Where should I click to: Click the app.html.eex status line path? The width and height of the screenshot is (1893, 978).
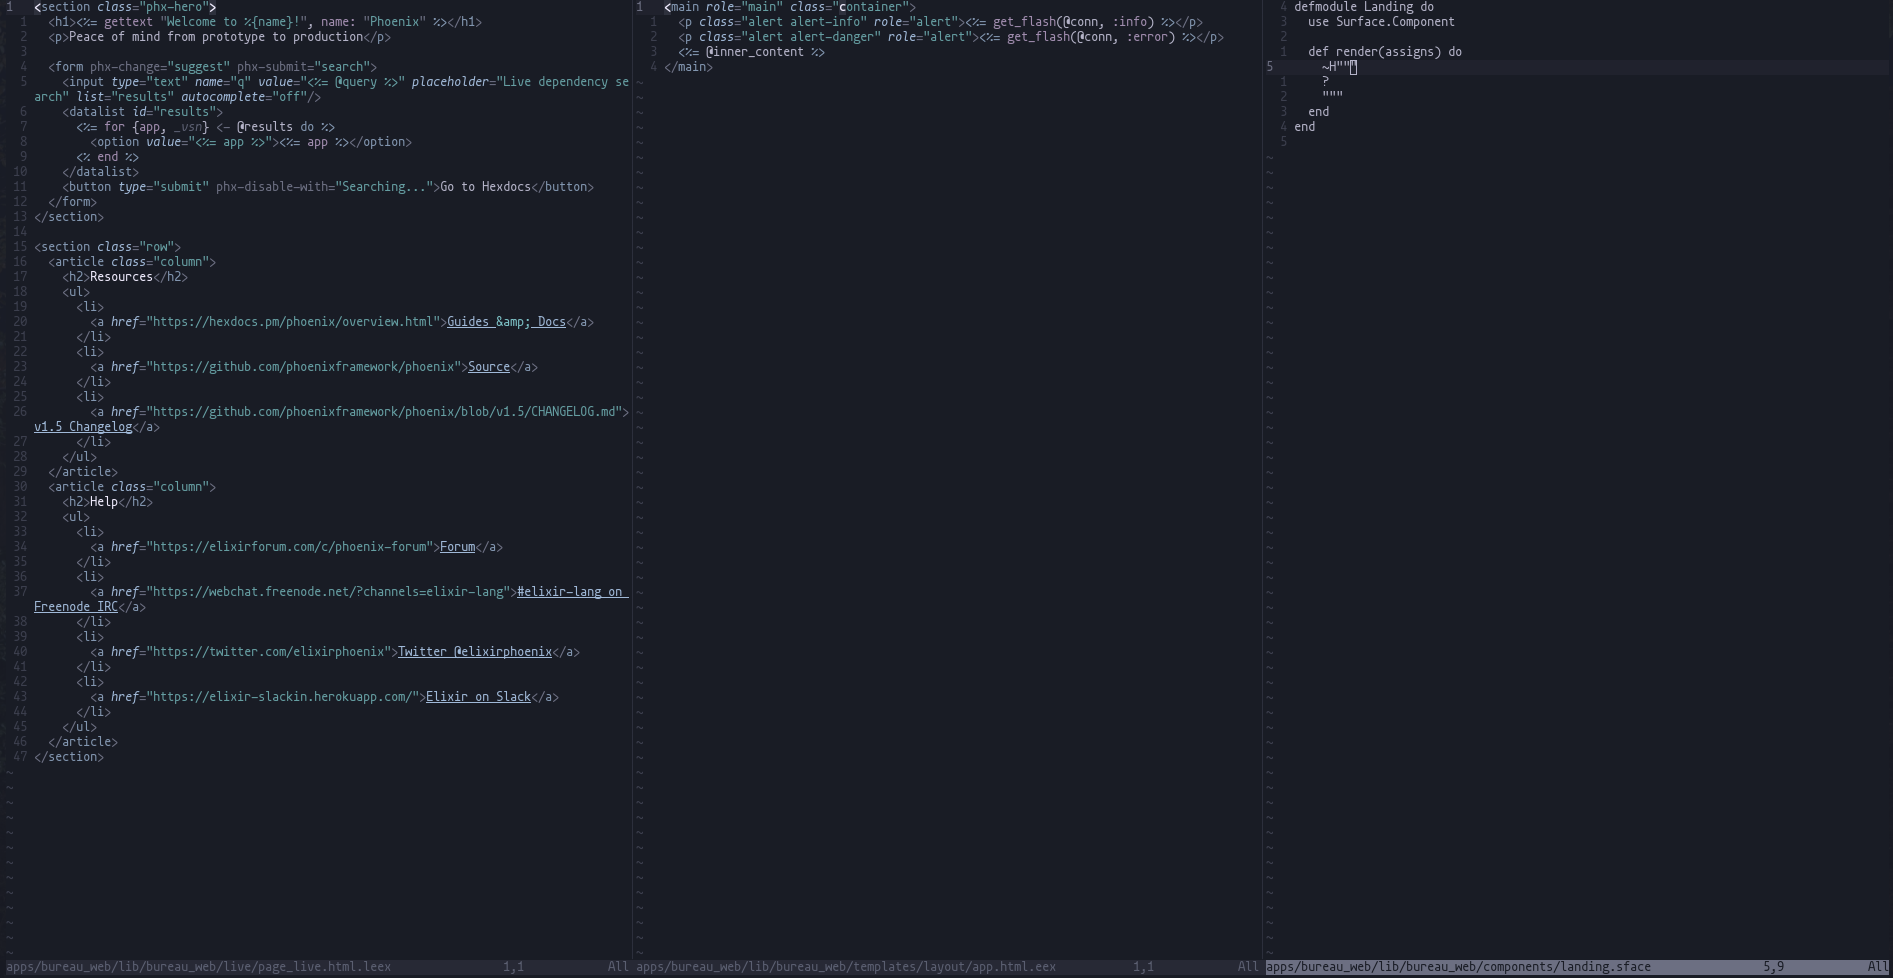pos(846,967)
